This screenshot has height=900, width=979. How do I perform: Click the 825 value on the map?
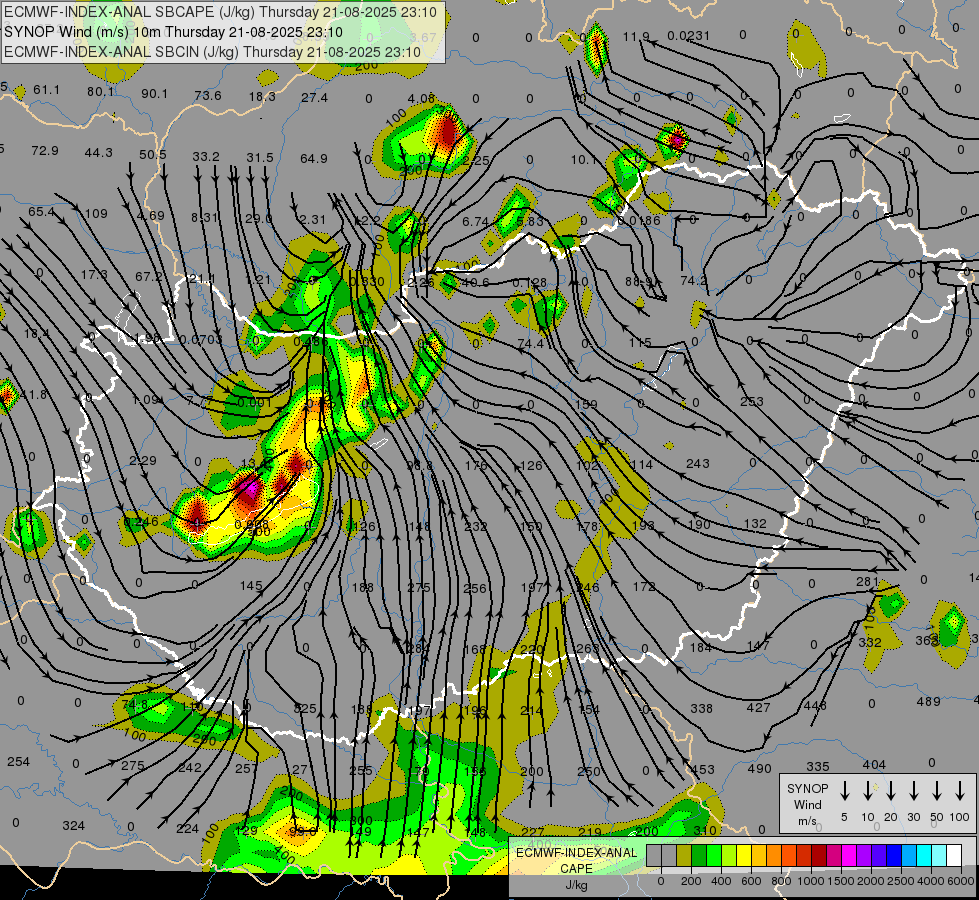click(x=305, y=708)
